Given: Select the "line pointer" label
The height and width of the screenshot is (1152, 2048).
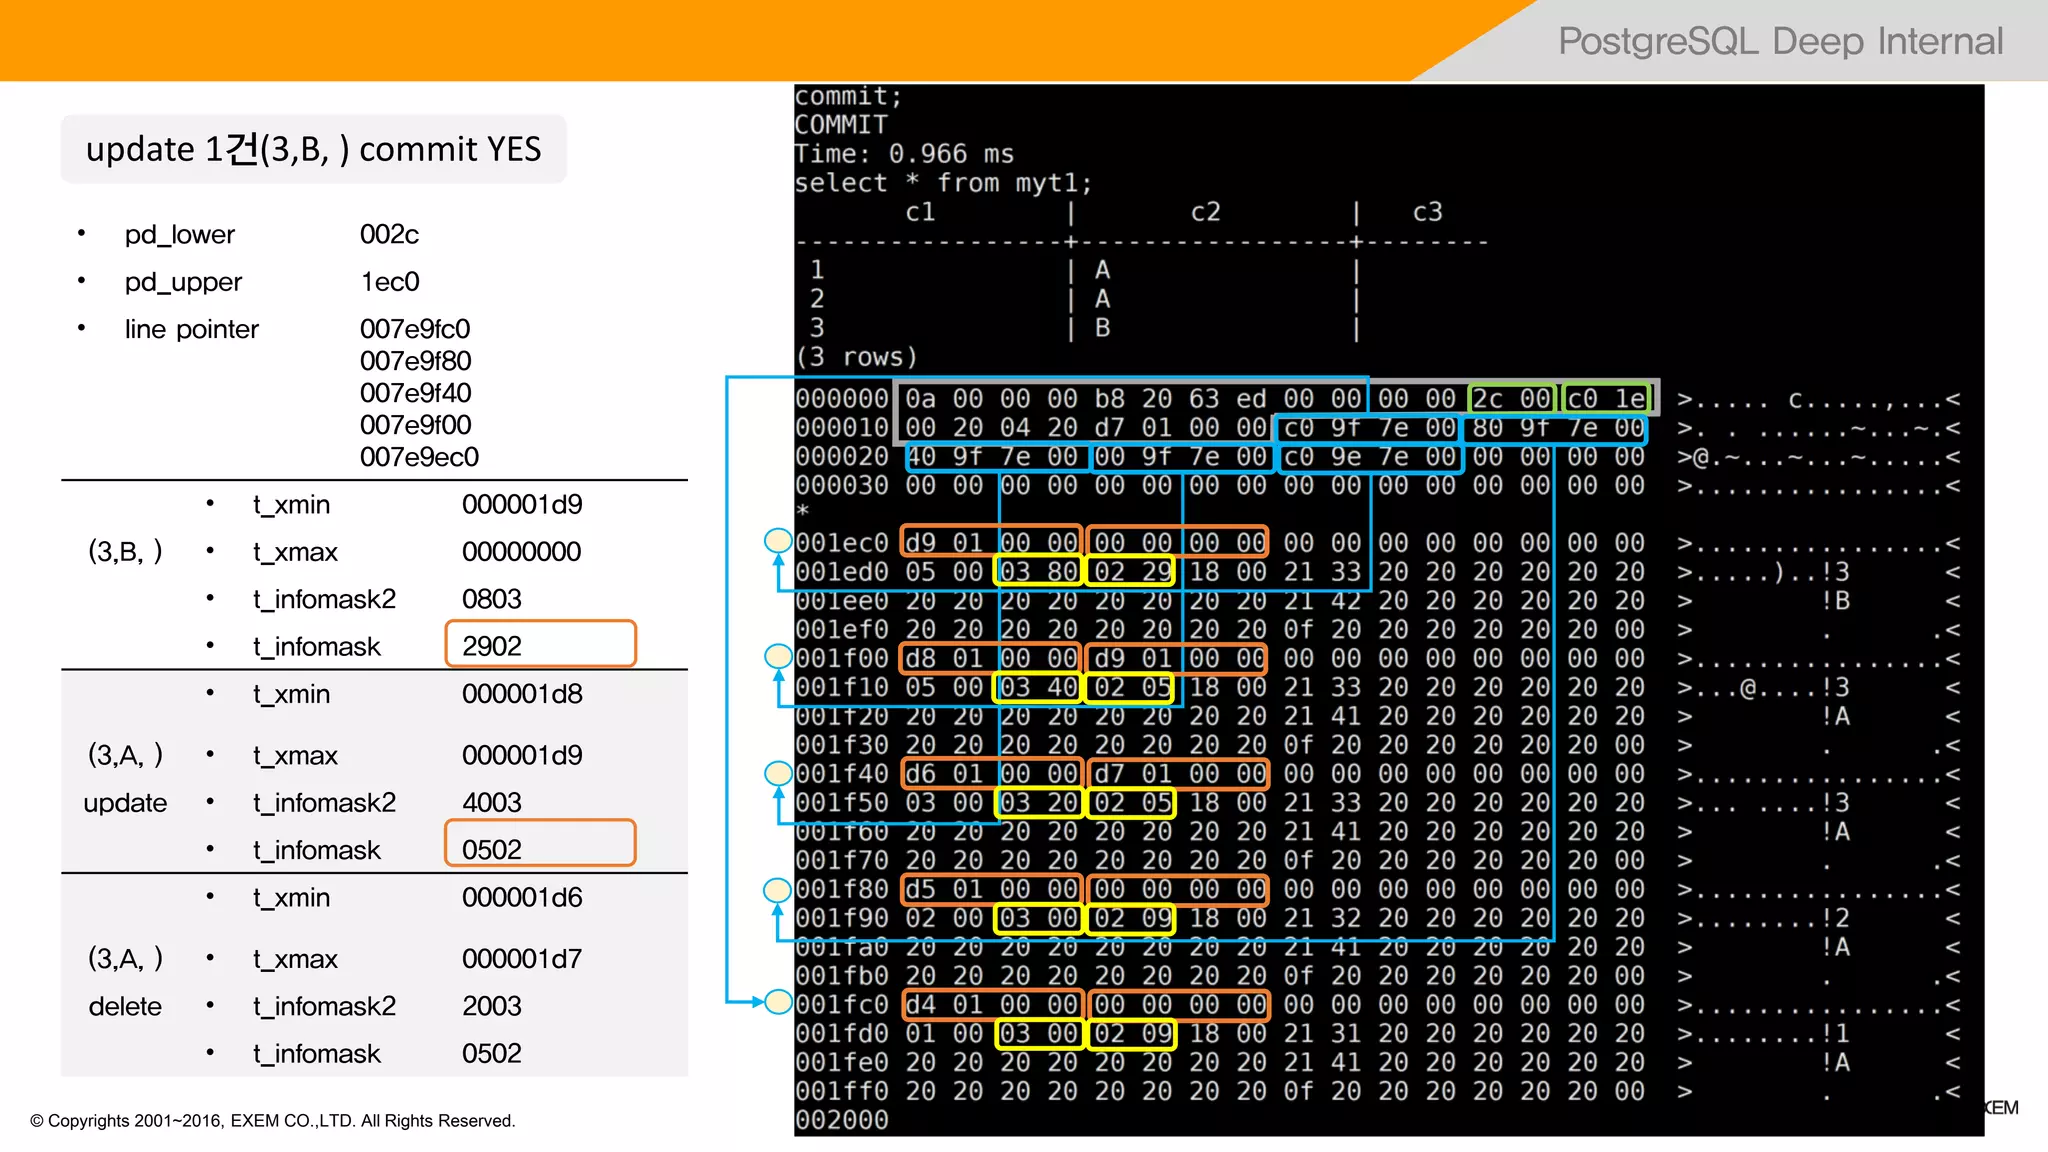Looking at the screenshot, I should click(x=191, y=329).
